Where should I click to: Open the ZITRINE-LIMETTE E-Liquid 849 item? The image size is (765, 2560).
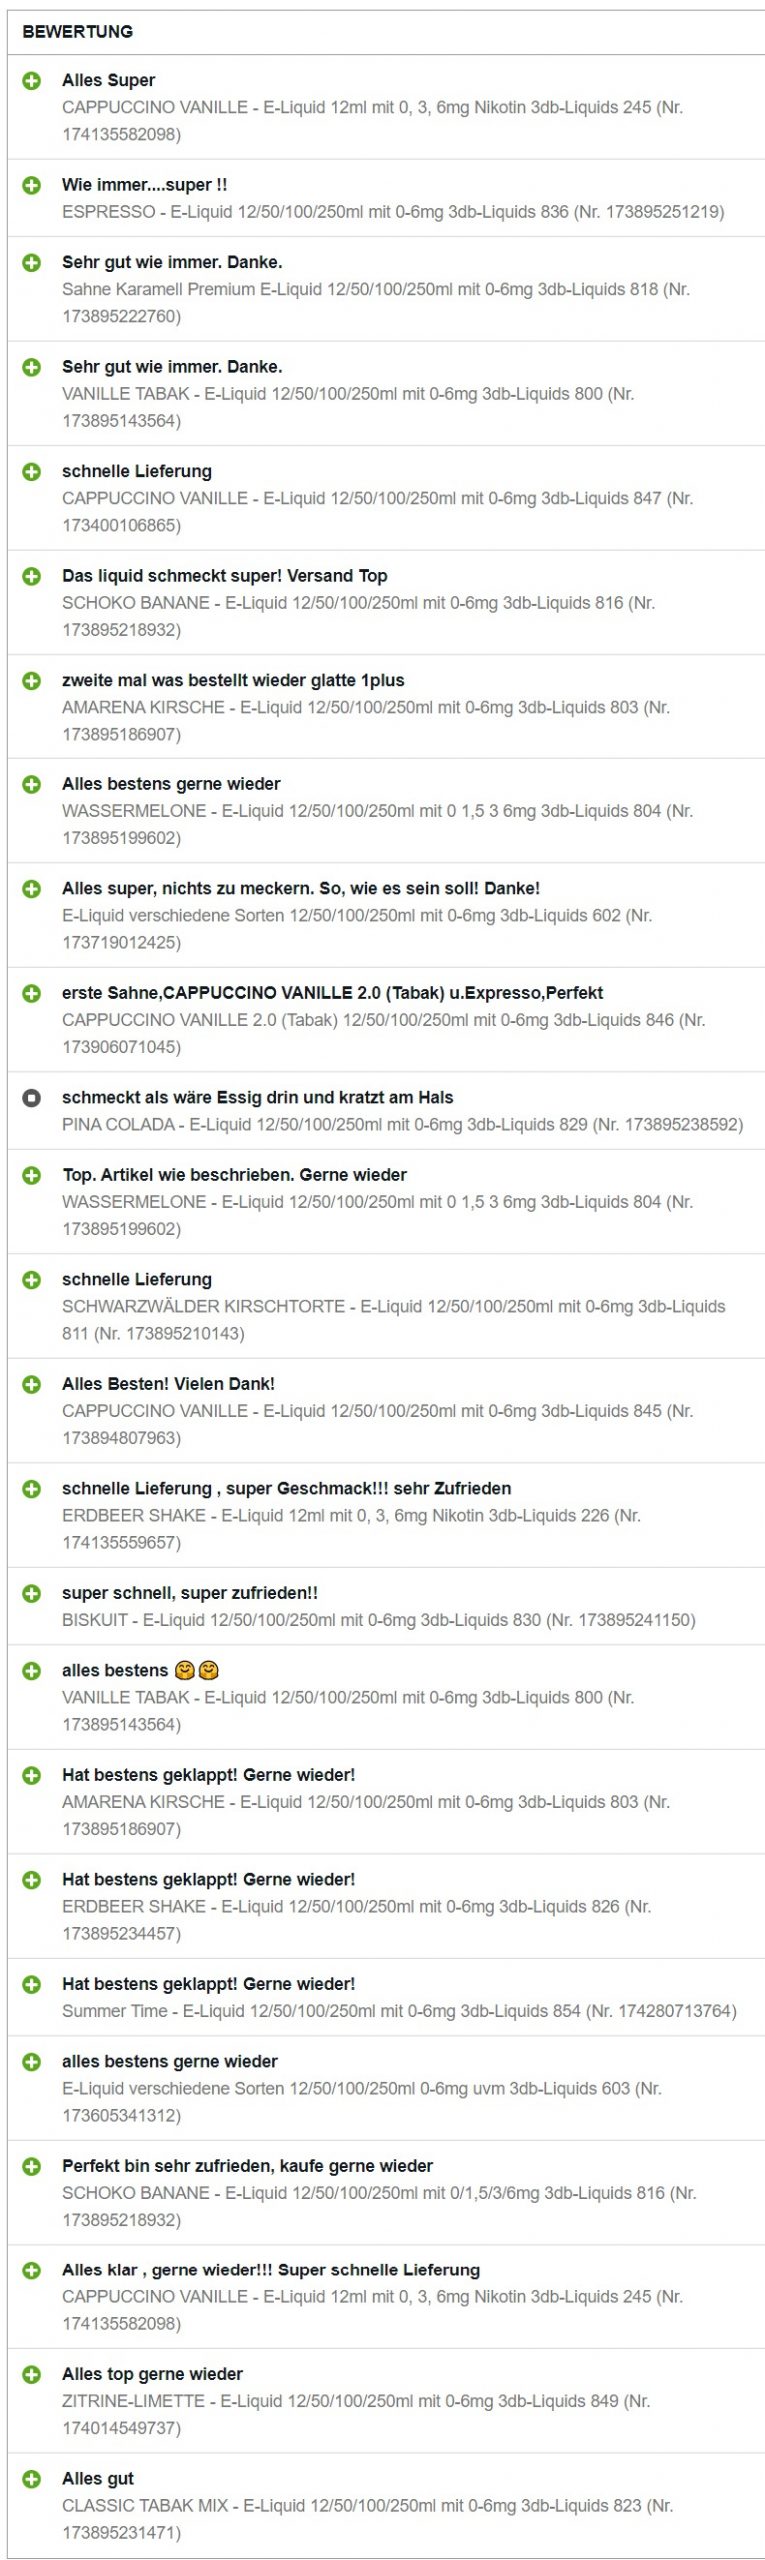pyautogui.click(x=356, y=2413)
